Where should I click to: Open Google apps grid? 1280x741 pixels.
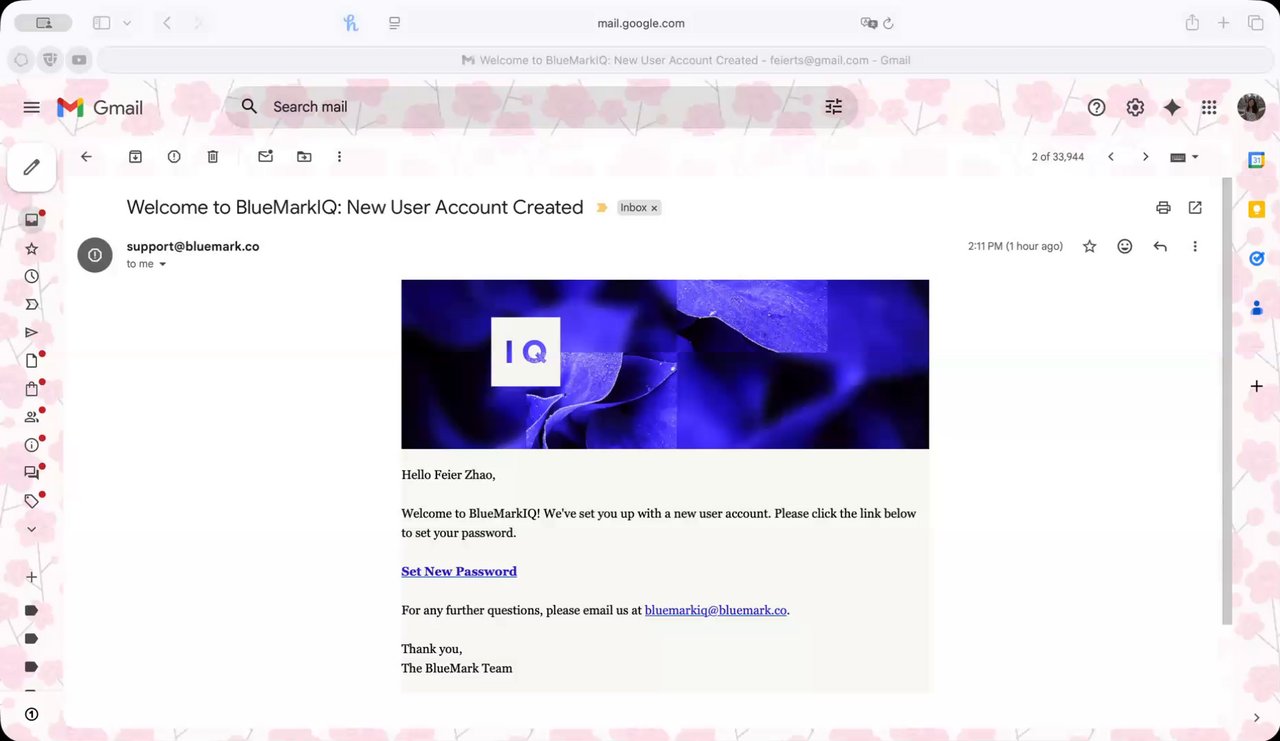(1209, 107)
